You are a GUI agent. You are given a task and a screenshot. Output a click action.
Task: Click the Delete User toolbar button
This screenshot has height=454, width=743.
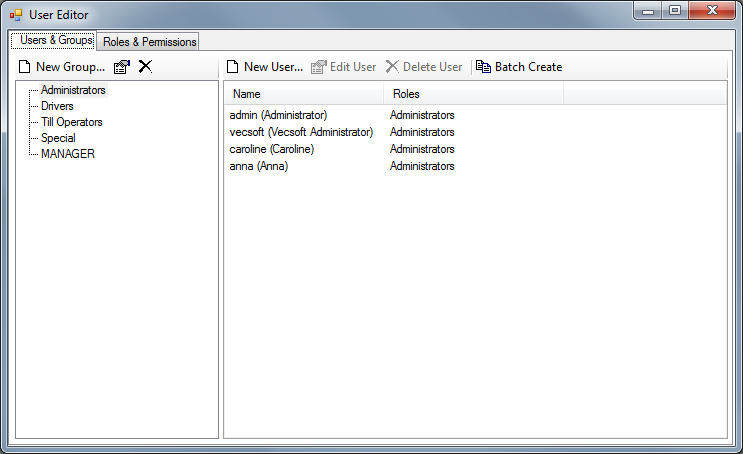[x=424, y=67]
